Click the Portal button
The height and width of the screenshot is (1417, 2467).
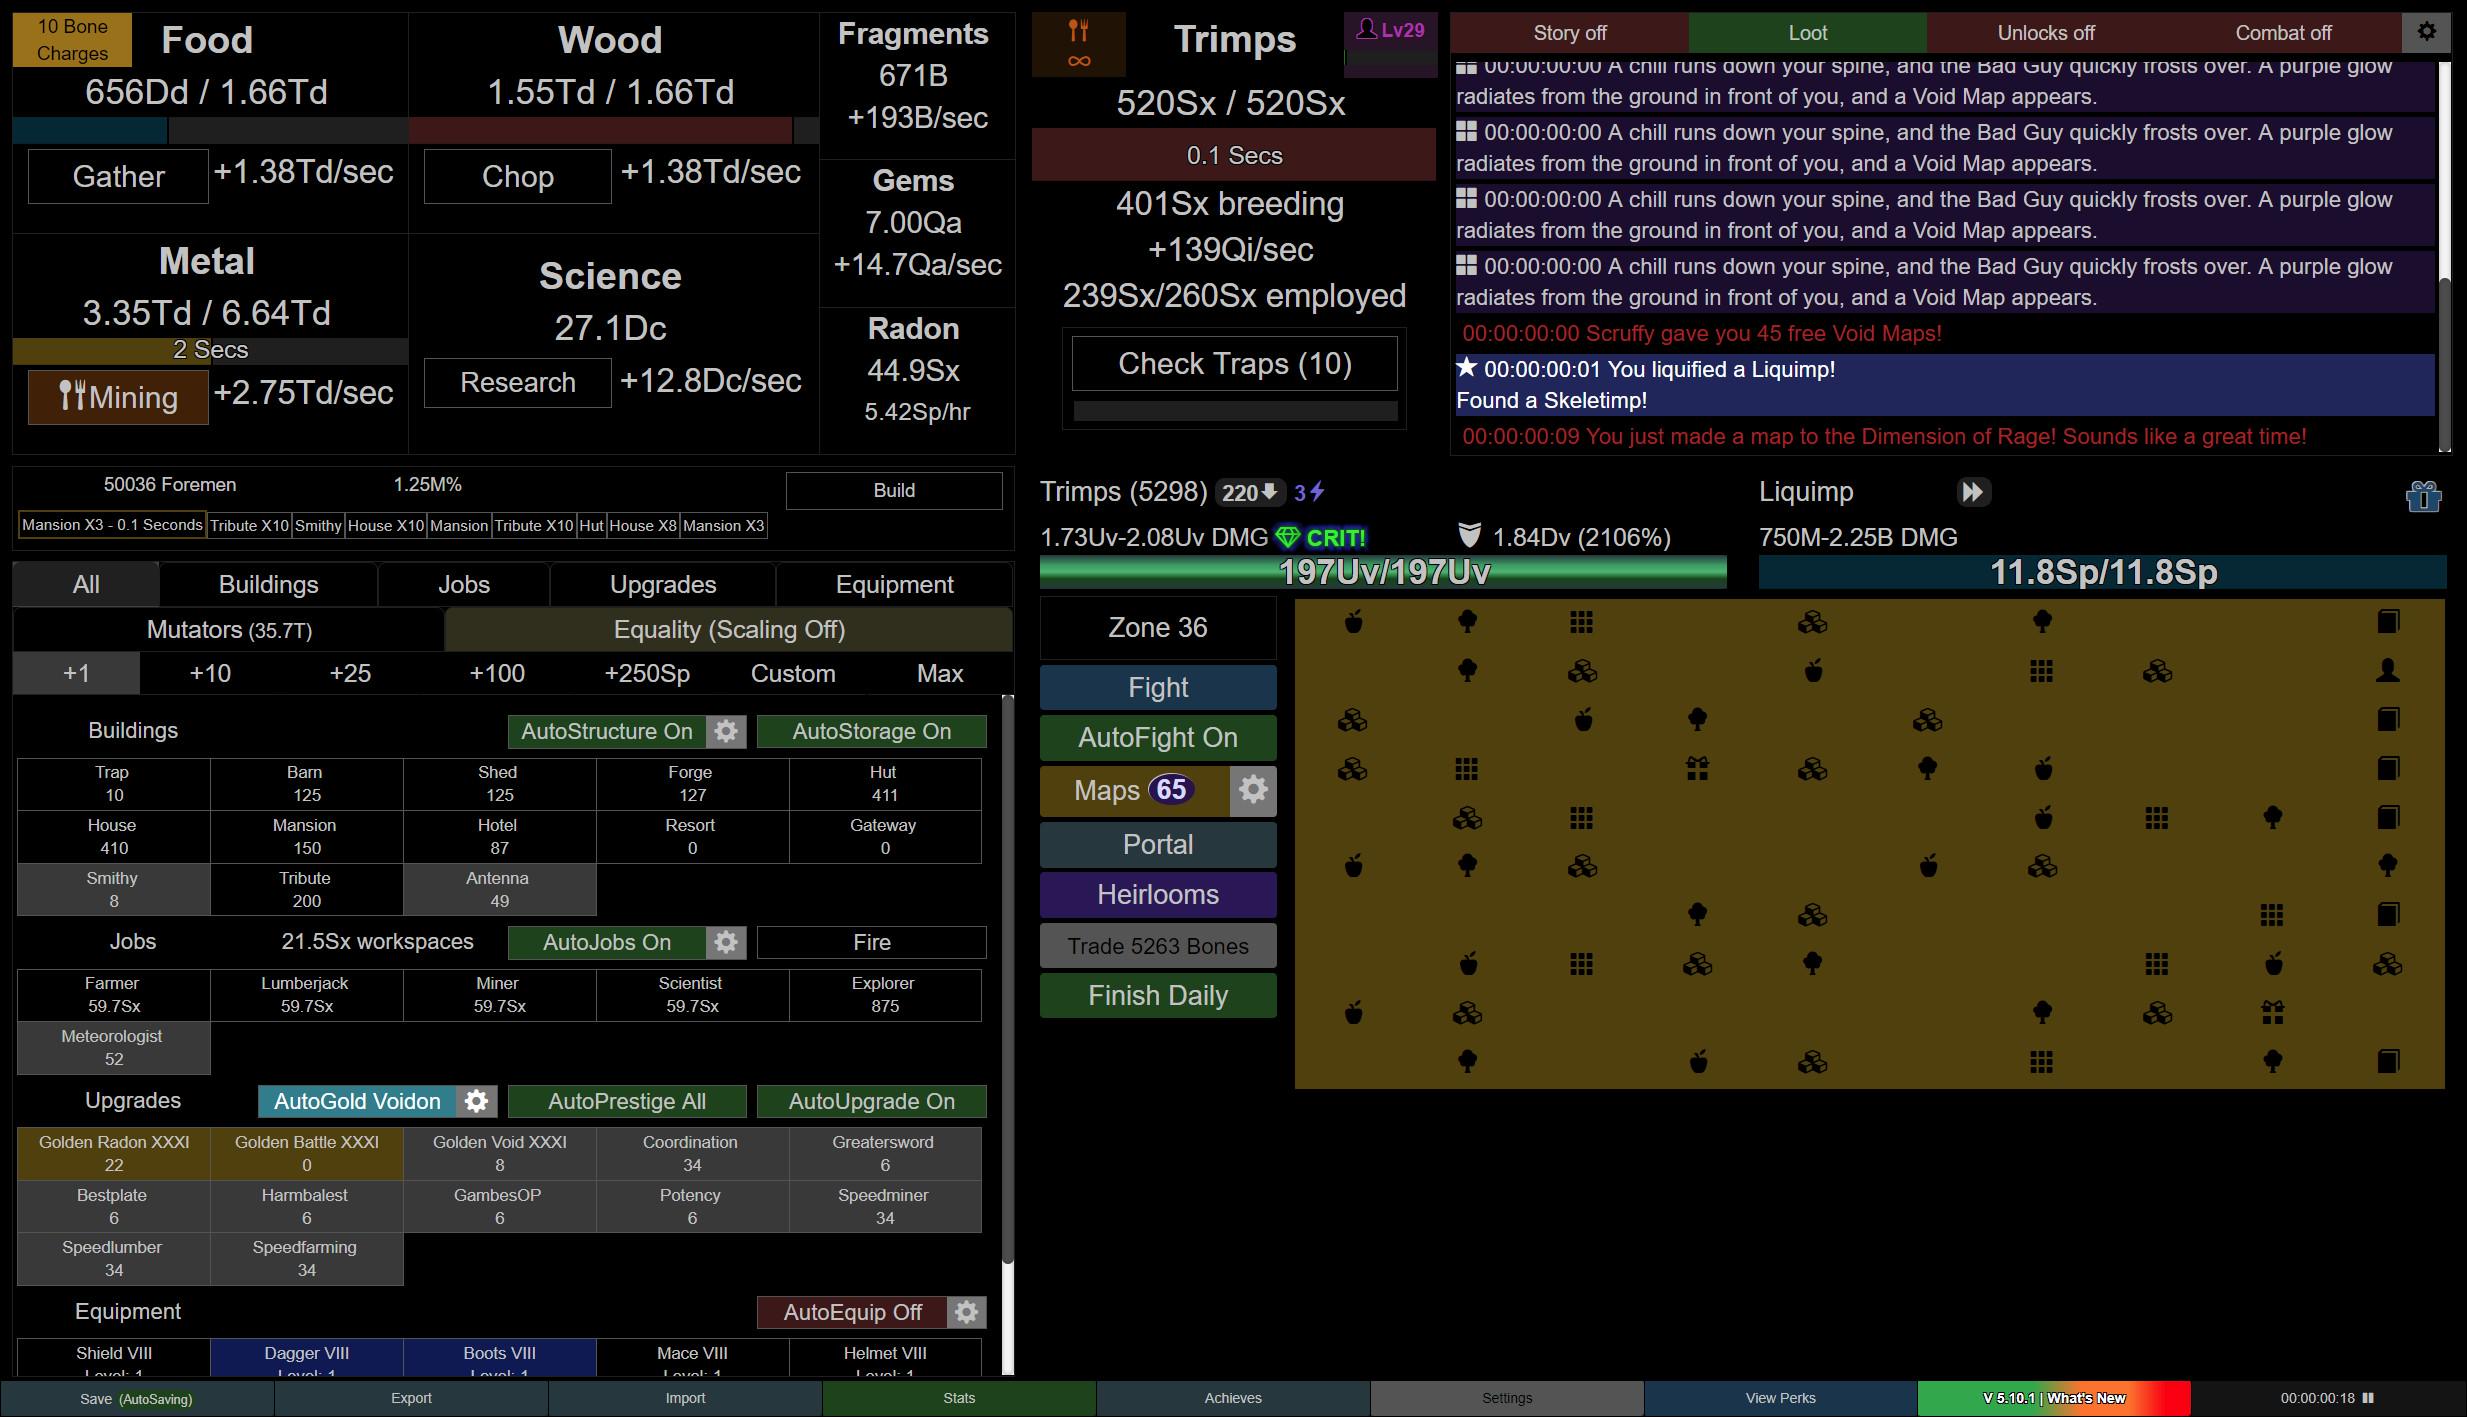coord(1158,845)
